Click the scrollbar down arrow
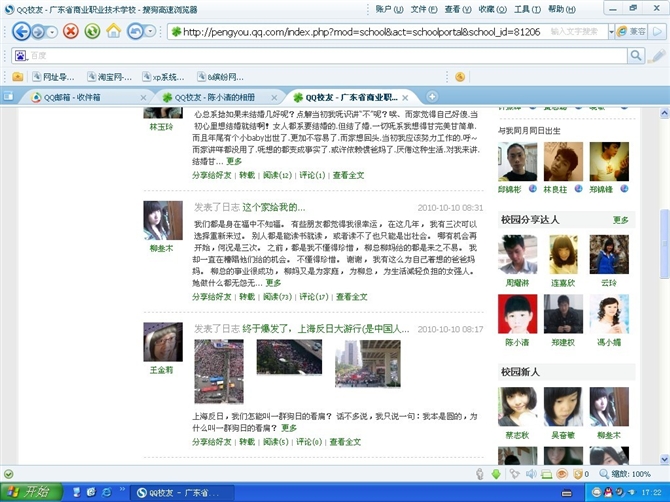This screenshot has height=502, width=670. [664, 460]
